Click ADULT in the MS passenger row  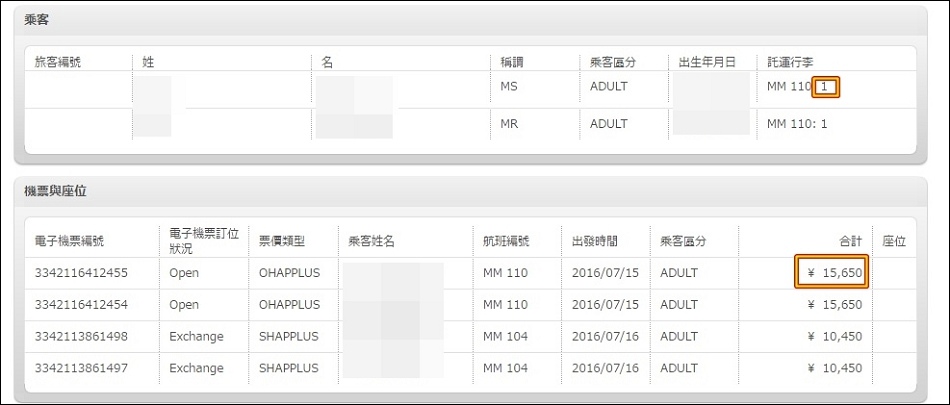609,87
